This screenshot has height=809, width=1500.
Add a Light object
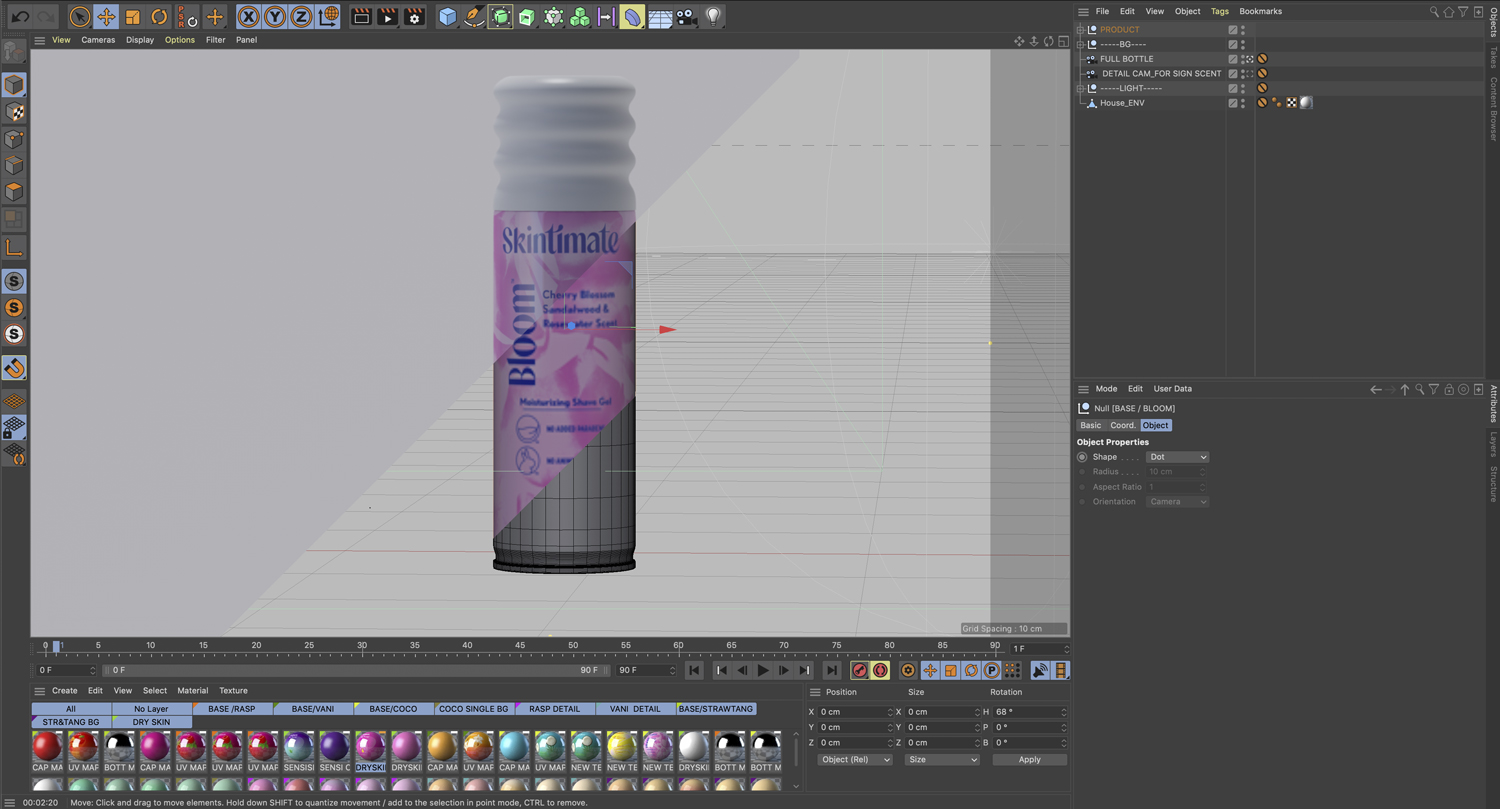(713, 17)
